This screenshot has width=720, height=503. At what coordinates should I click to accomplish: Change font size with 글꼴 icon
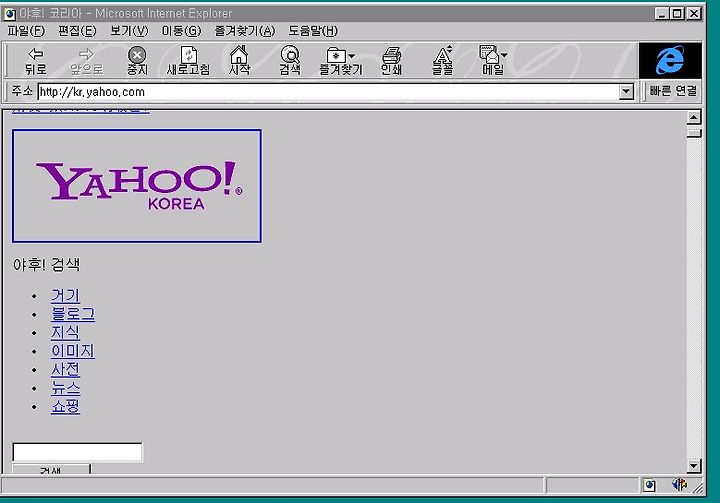[442, 61]
